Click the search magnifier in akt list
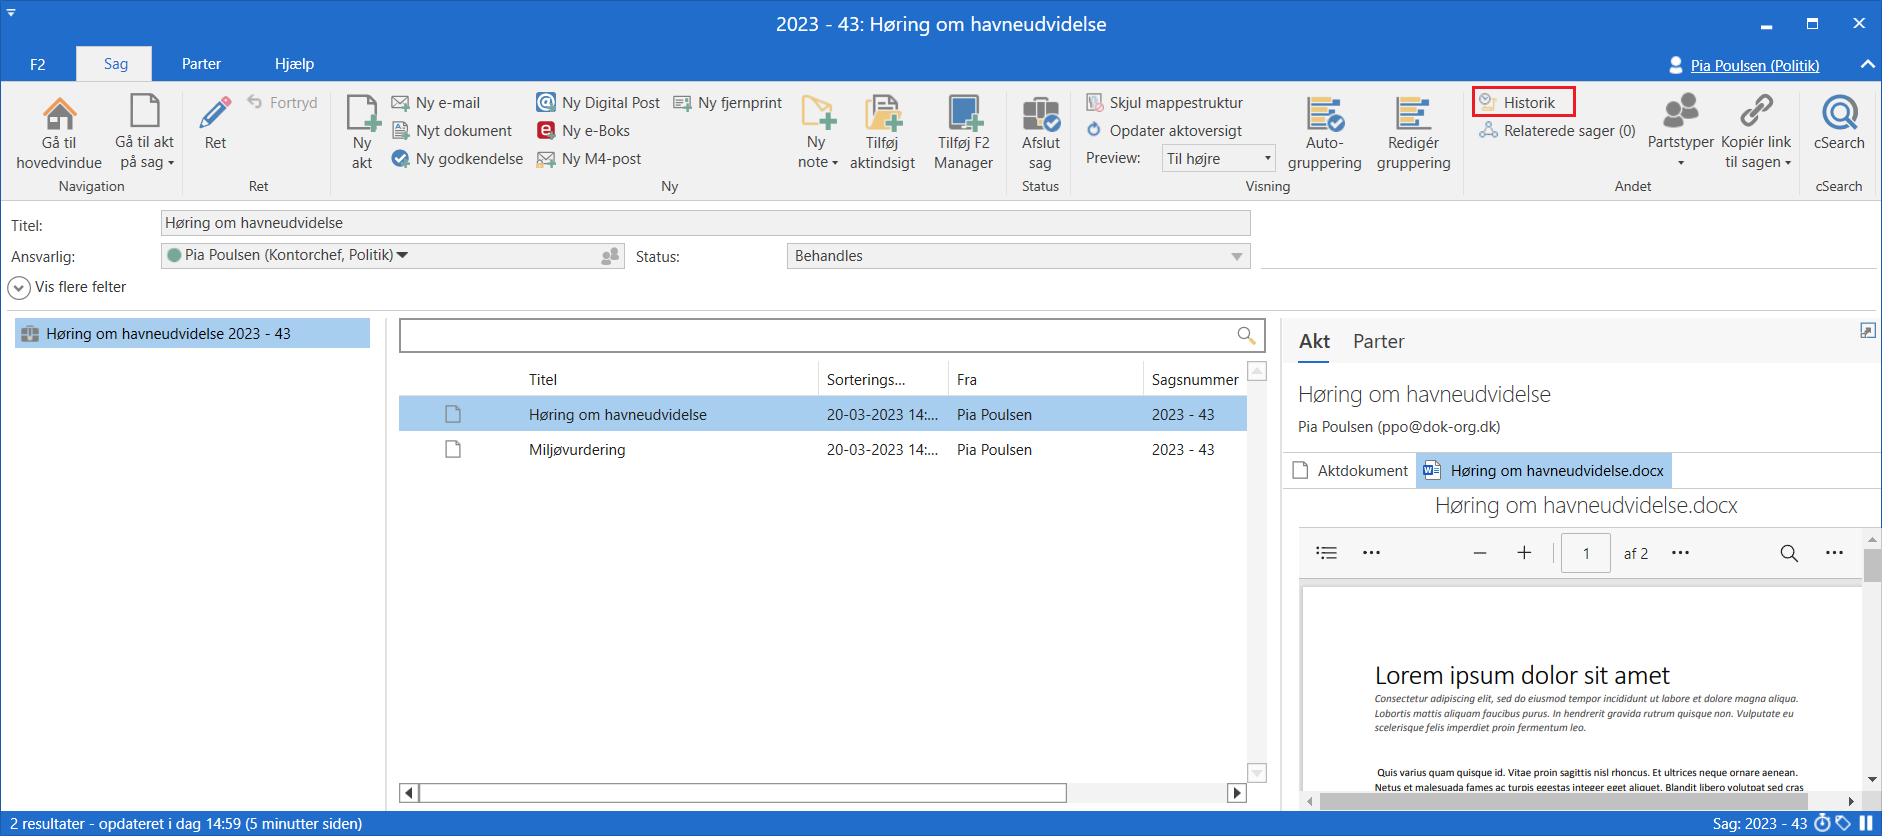Viewport: 1882px width, 836px height. click(1246, 335)
